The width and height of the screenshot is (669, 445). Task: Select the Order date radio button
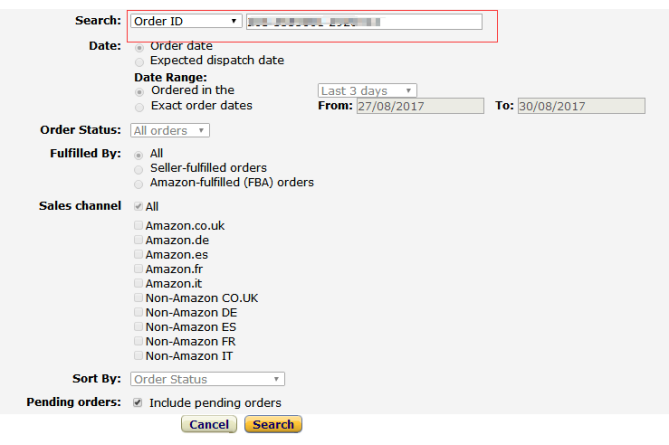139,47
